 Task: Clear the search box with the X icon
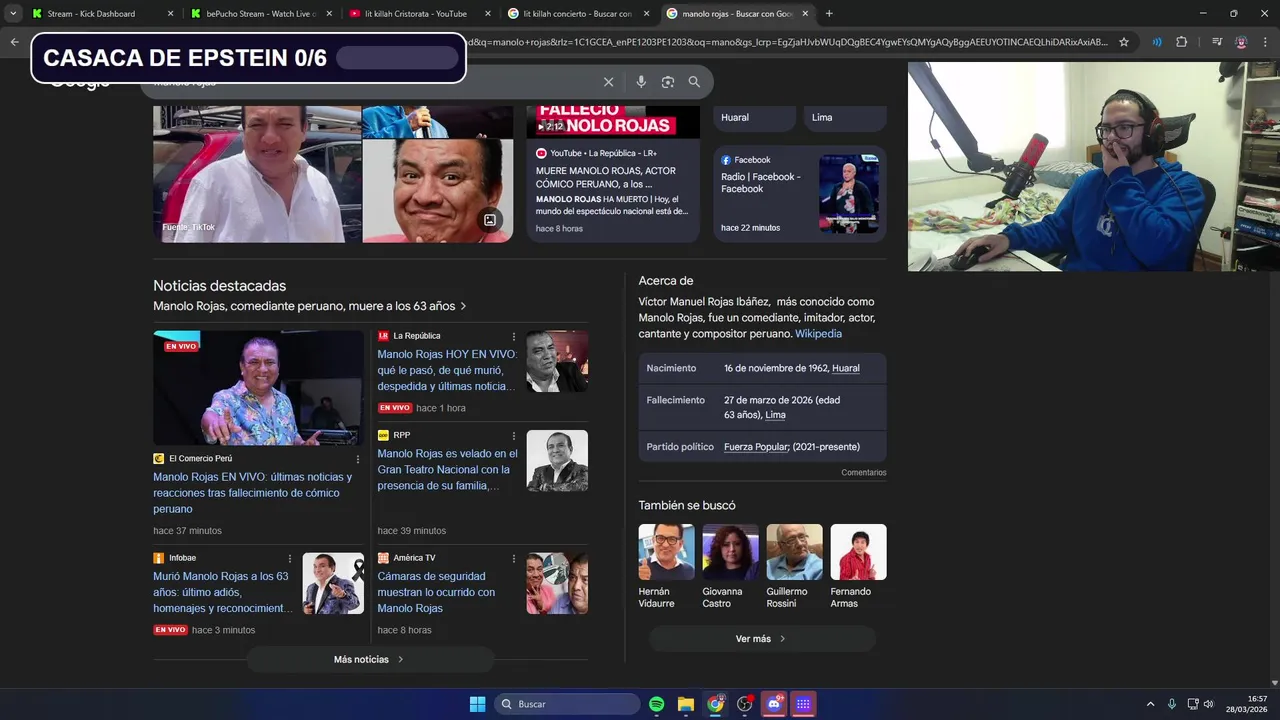point(608,82)
